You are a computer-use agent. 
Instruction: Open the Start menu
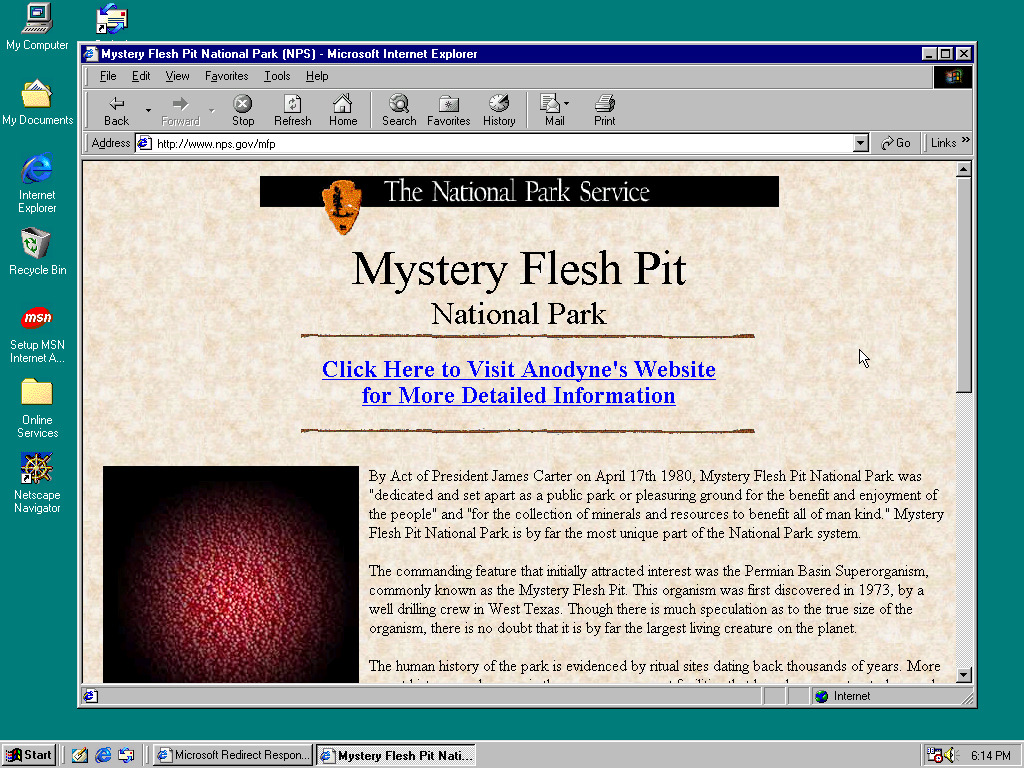coord(29,755)
